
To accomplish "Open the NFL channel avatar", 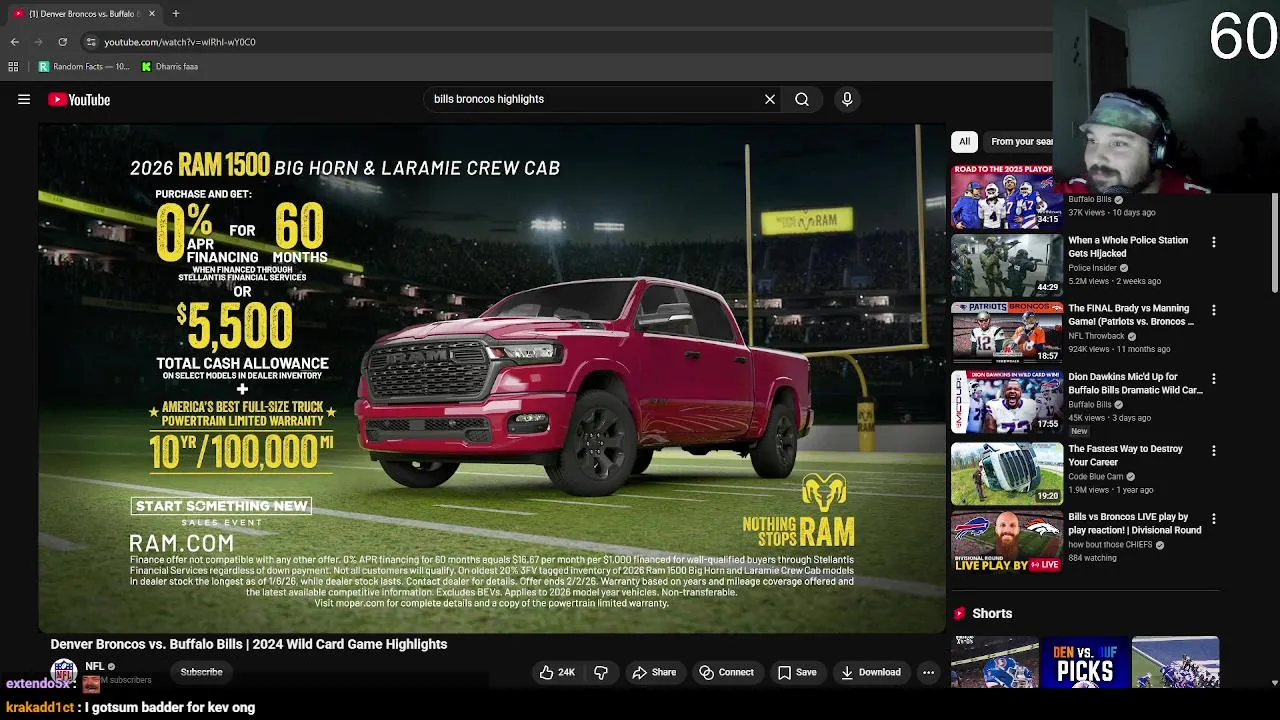I will [64, 671].
